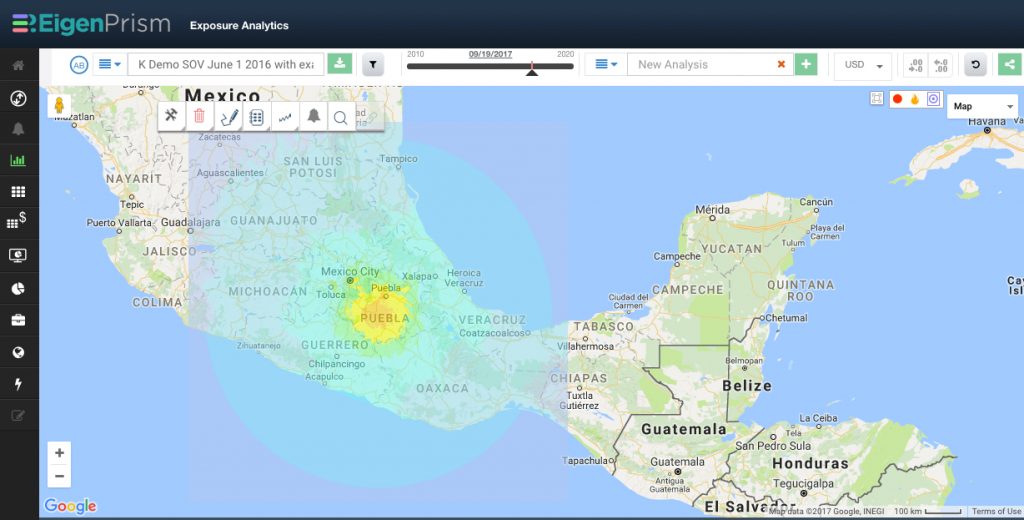Click the EigenPrism logo
This screenshot has width=1024, height=520.
(91, 24)
